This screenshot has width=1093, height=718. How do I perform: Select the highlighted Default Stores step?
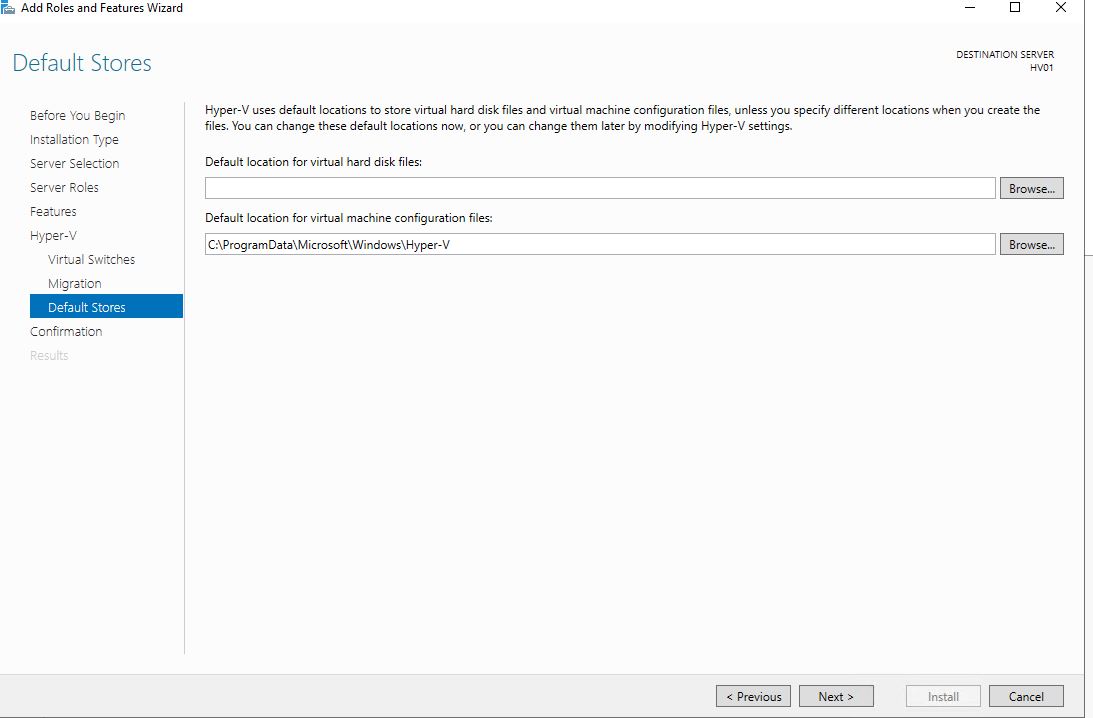(x=87, y=307)
